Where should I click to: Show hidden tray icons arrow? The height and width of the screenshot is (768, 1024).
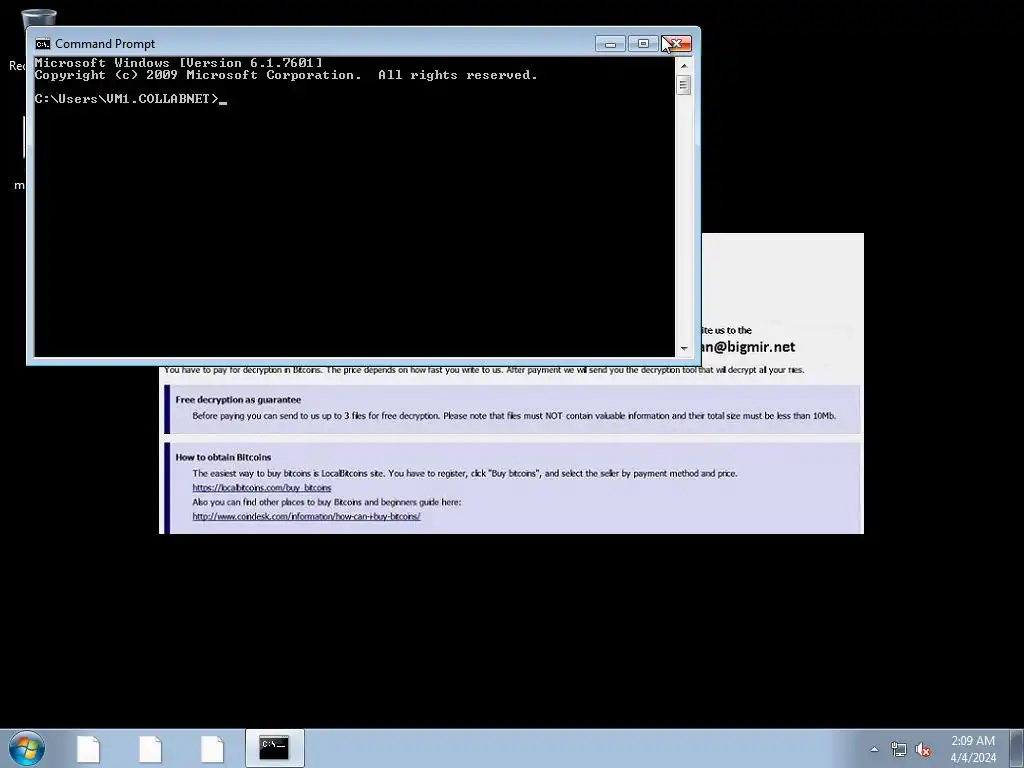point(874,749)
